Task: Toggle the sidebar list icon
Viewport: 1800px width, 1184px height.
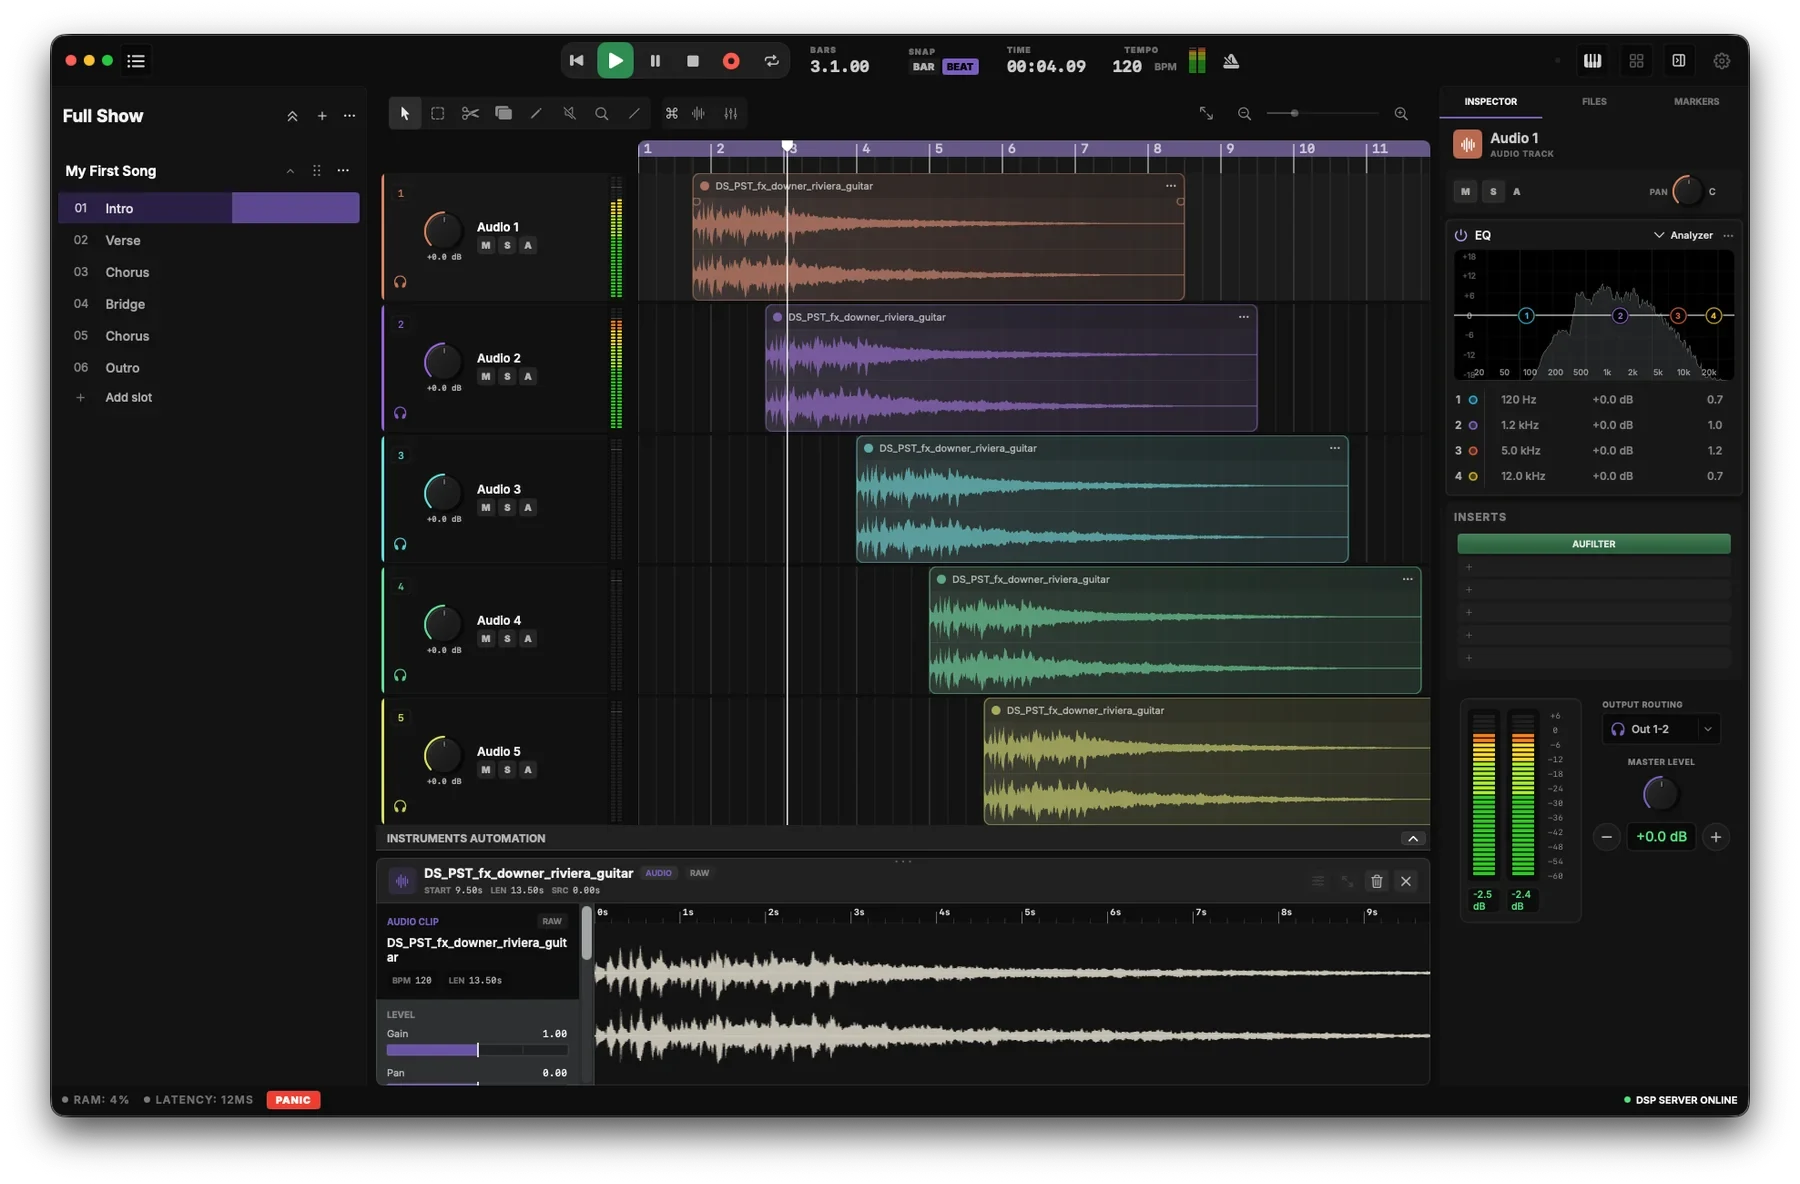Action: pos(137,61)
